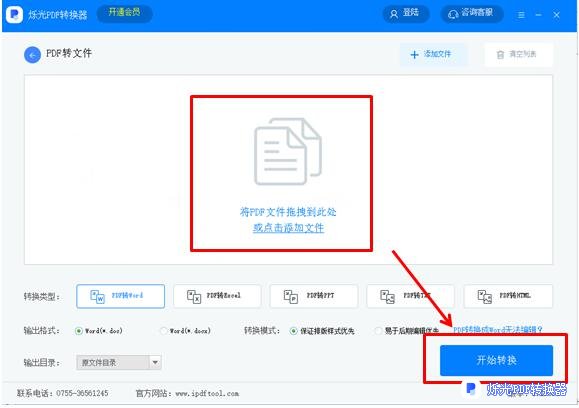Select 保证排版样式优先 conversion mode
Screen dimensions: 579x408
293,331
